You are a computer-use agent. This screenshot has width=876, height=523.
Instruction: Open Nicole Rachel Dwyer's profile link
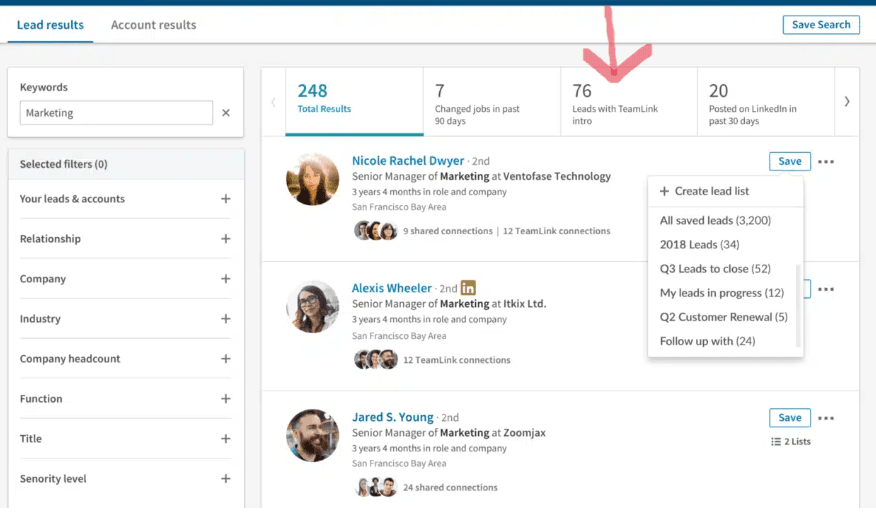coord(408,161)
